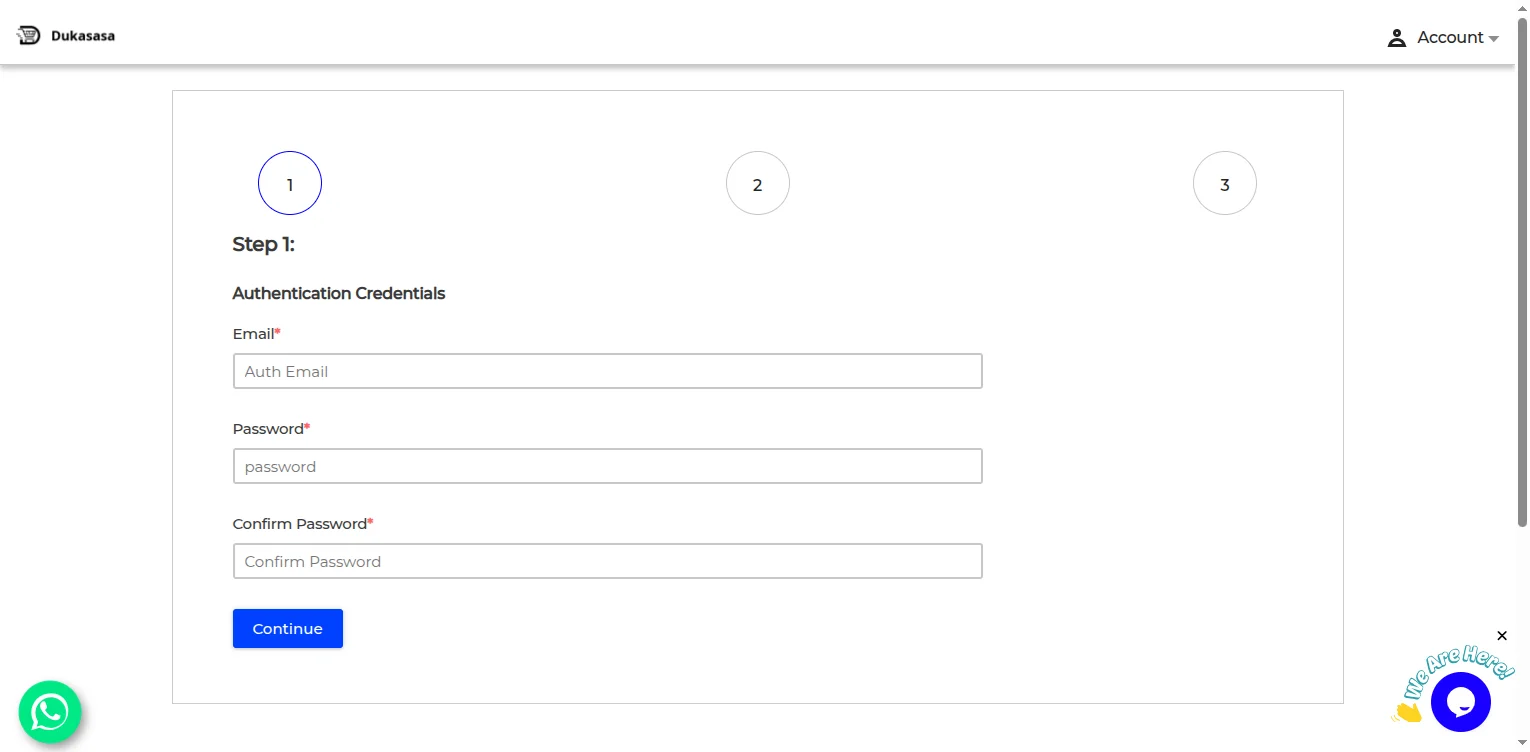The image size is (1530, 752).
Task: Select step 3 circle indicator
Action: pos(1225,183)
